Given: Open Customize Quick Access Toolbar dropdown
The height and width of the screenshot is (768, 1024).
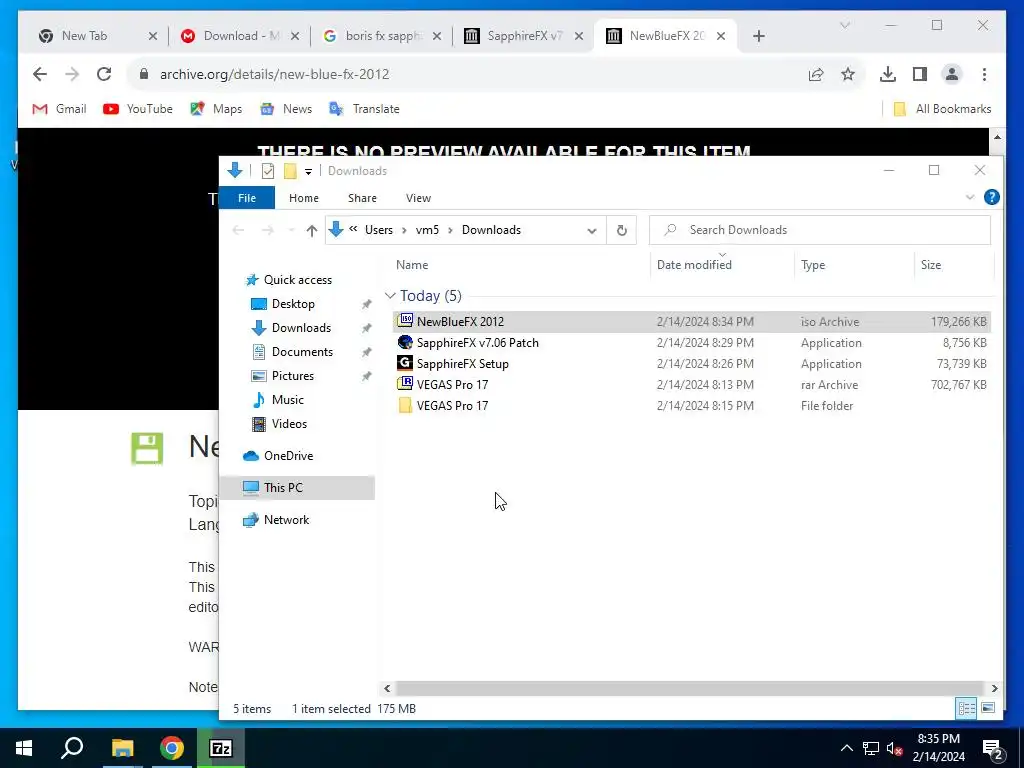Looking at the screenshot, I should [308, 171].
